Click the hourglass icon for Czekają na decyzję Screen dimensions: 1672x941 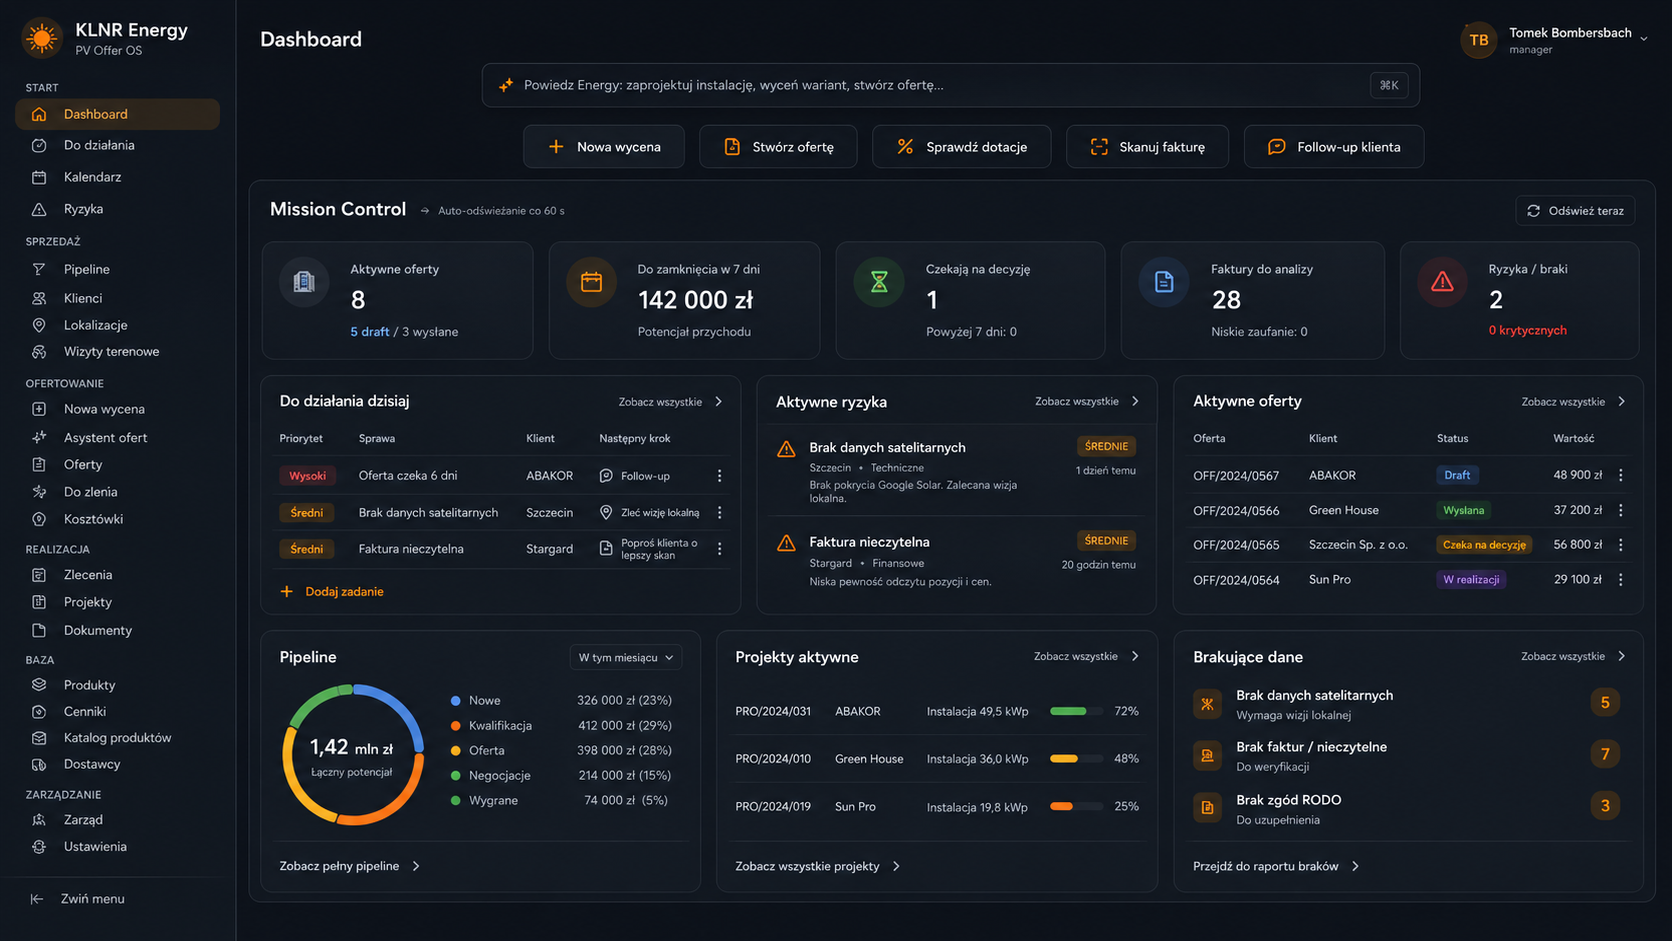tap(879, 282)
